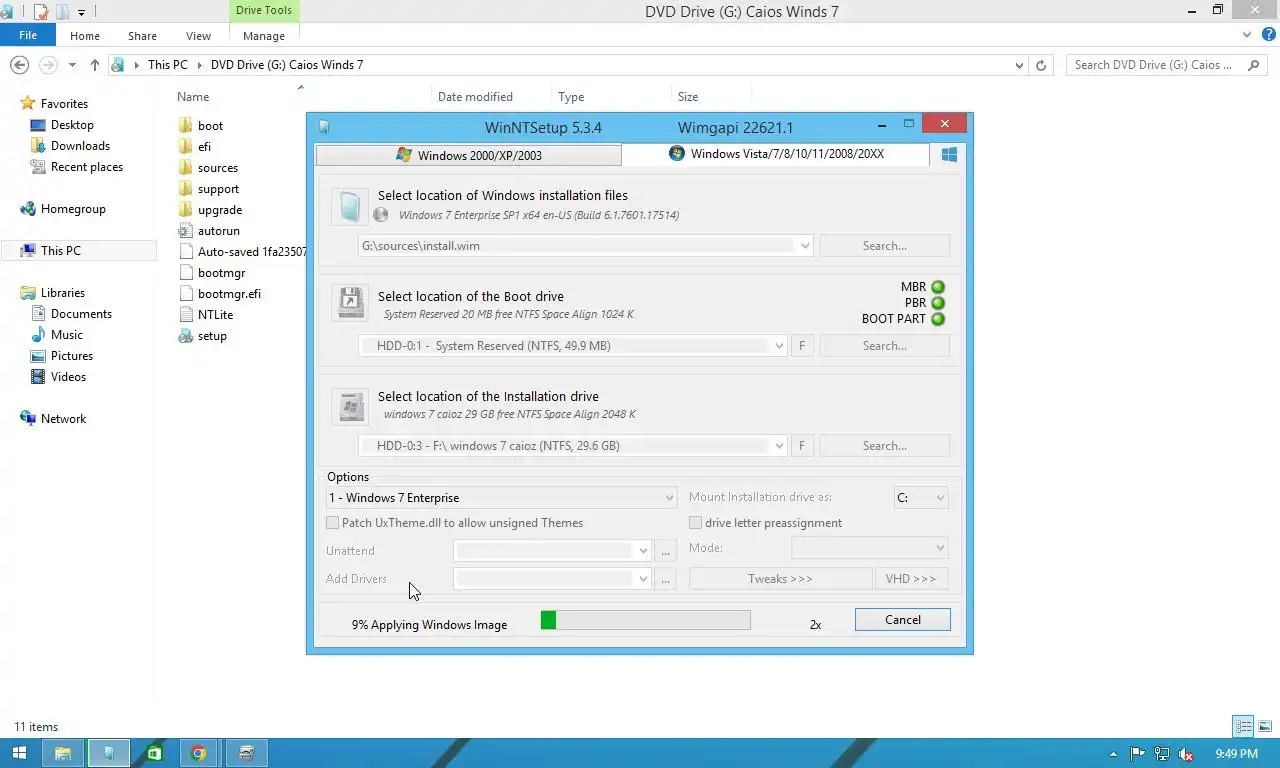The height and width of the screenshot is (768, 1280).
Task: Open the Share ribbon tab
Action: pos(142,35)
